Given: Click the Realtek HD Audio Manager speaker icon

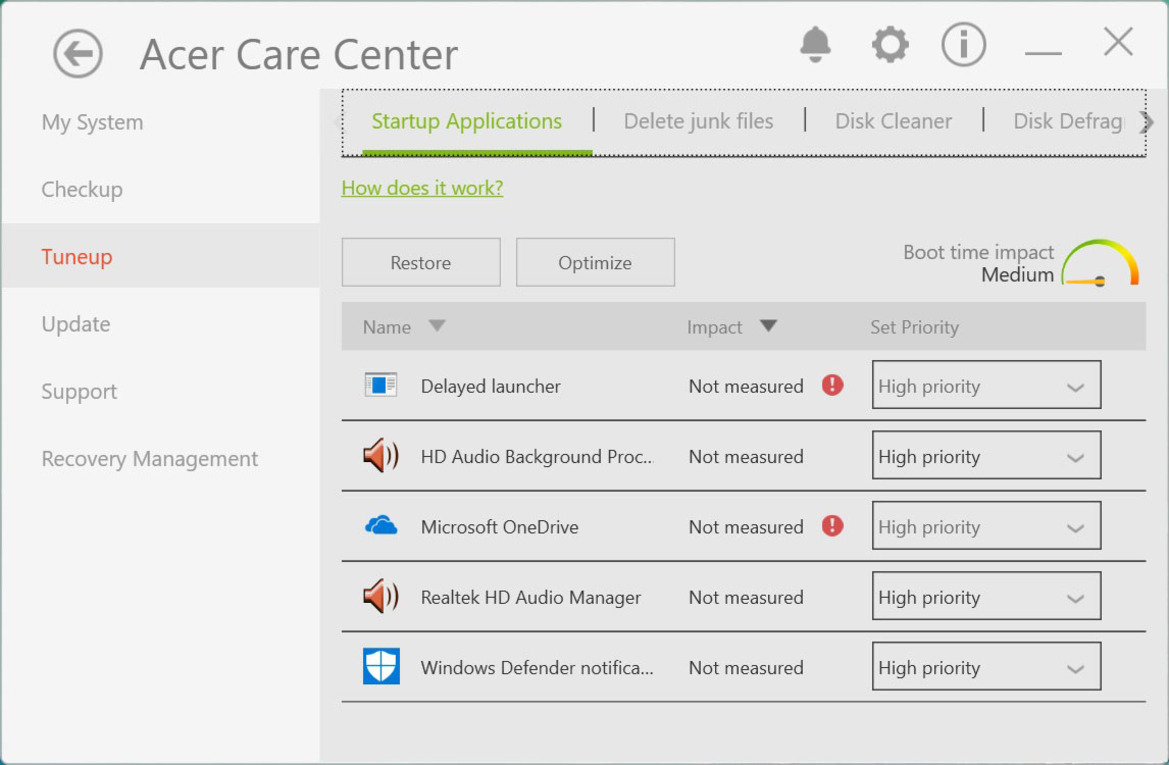Looking at the screenshot, I should [380, 596].
